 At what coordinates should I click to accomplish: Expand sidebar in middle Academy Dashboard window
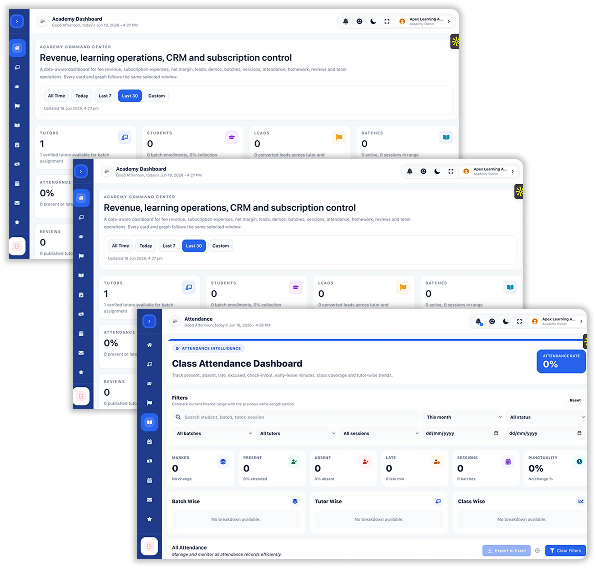pyautogui.click(x=81, y=171)
